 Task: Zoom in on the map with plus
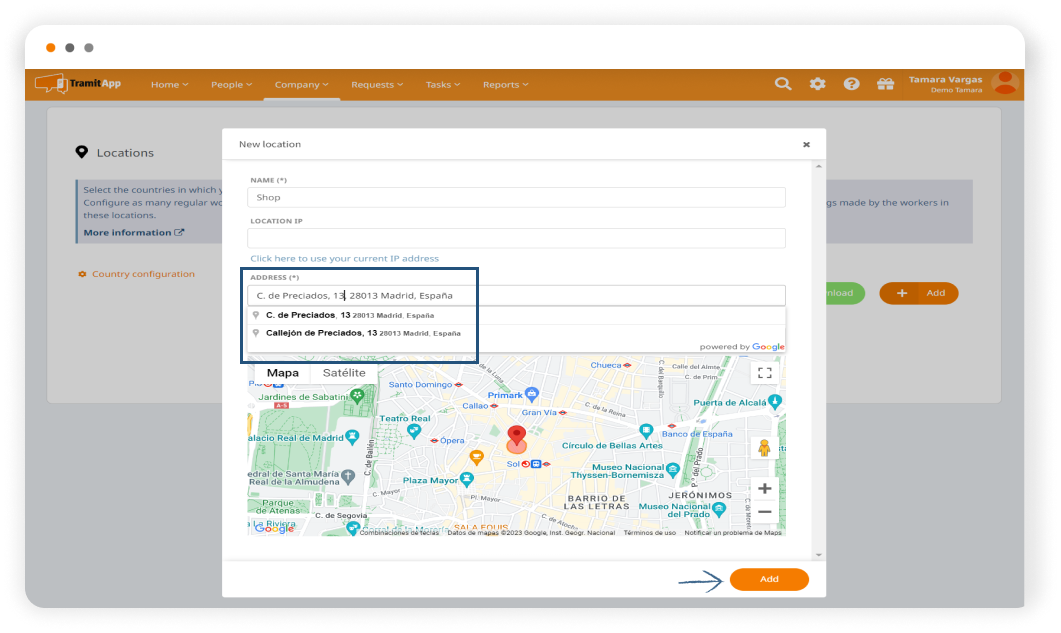click(x=765, y=489)
